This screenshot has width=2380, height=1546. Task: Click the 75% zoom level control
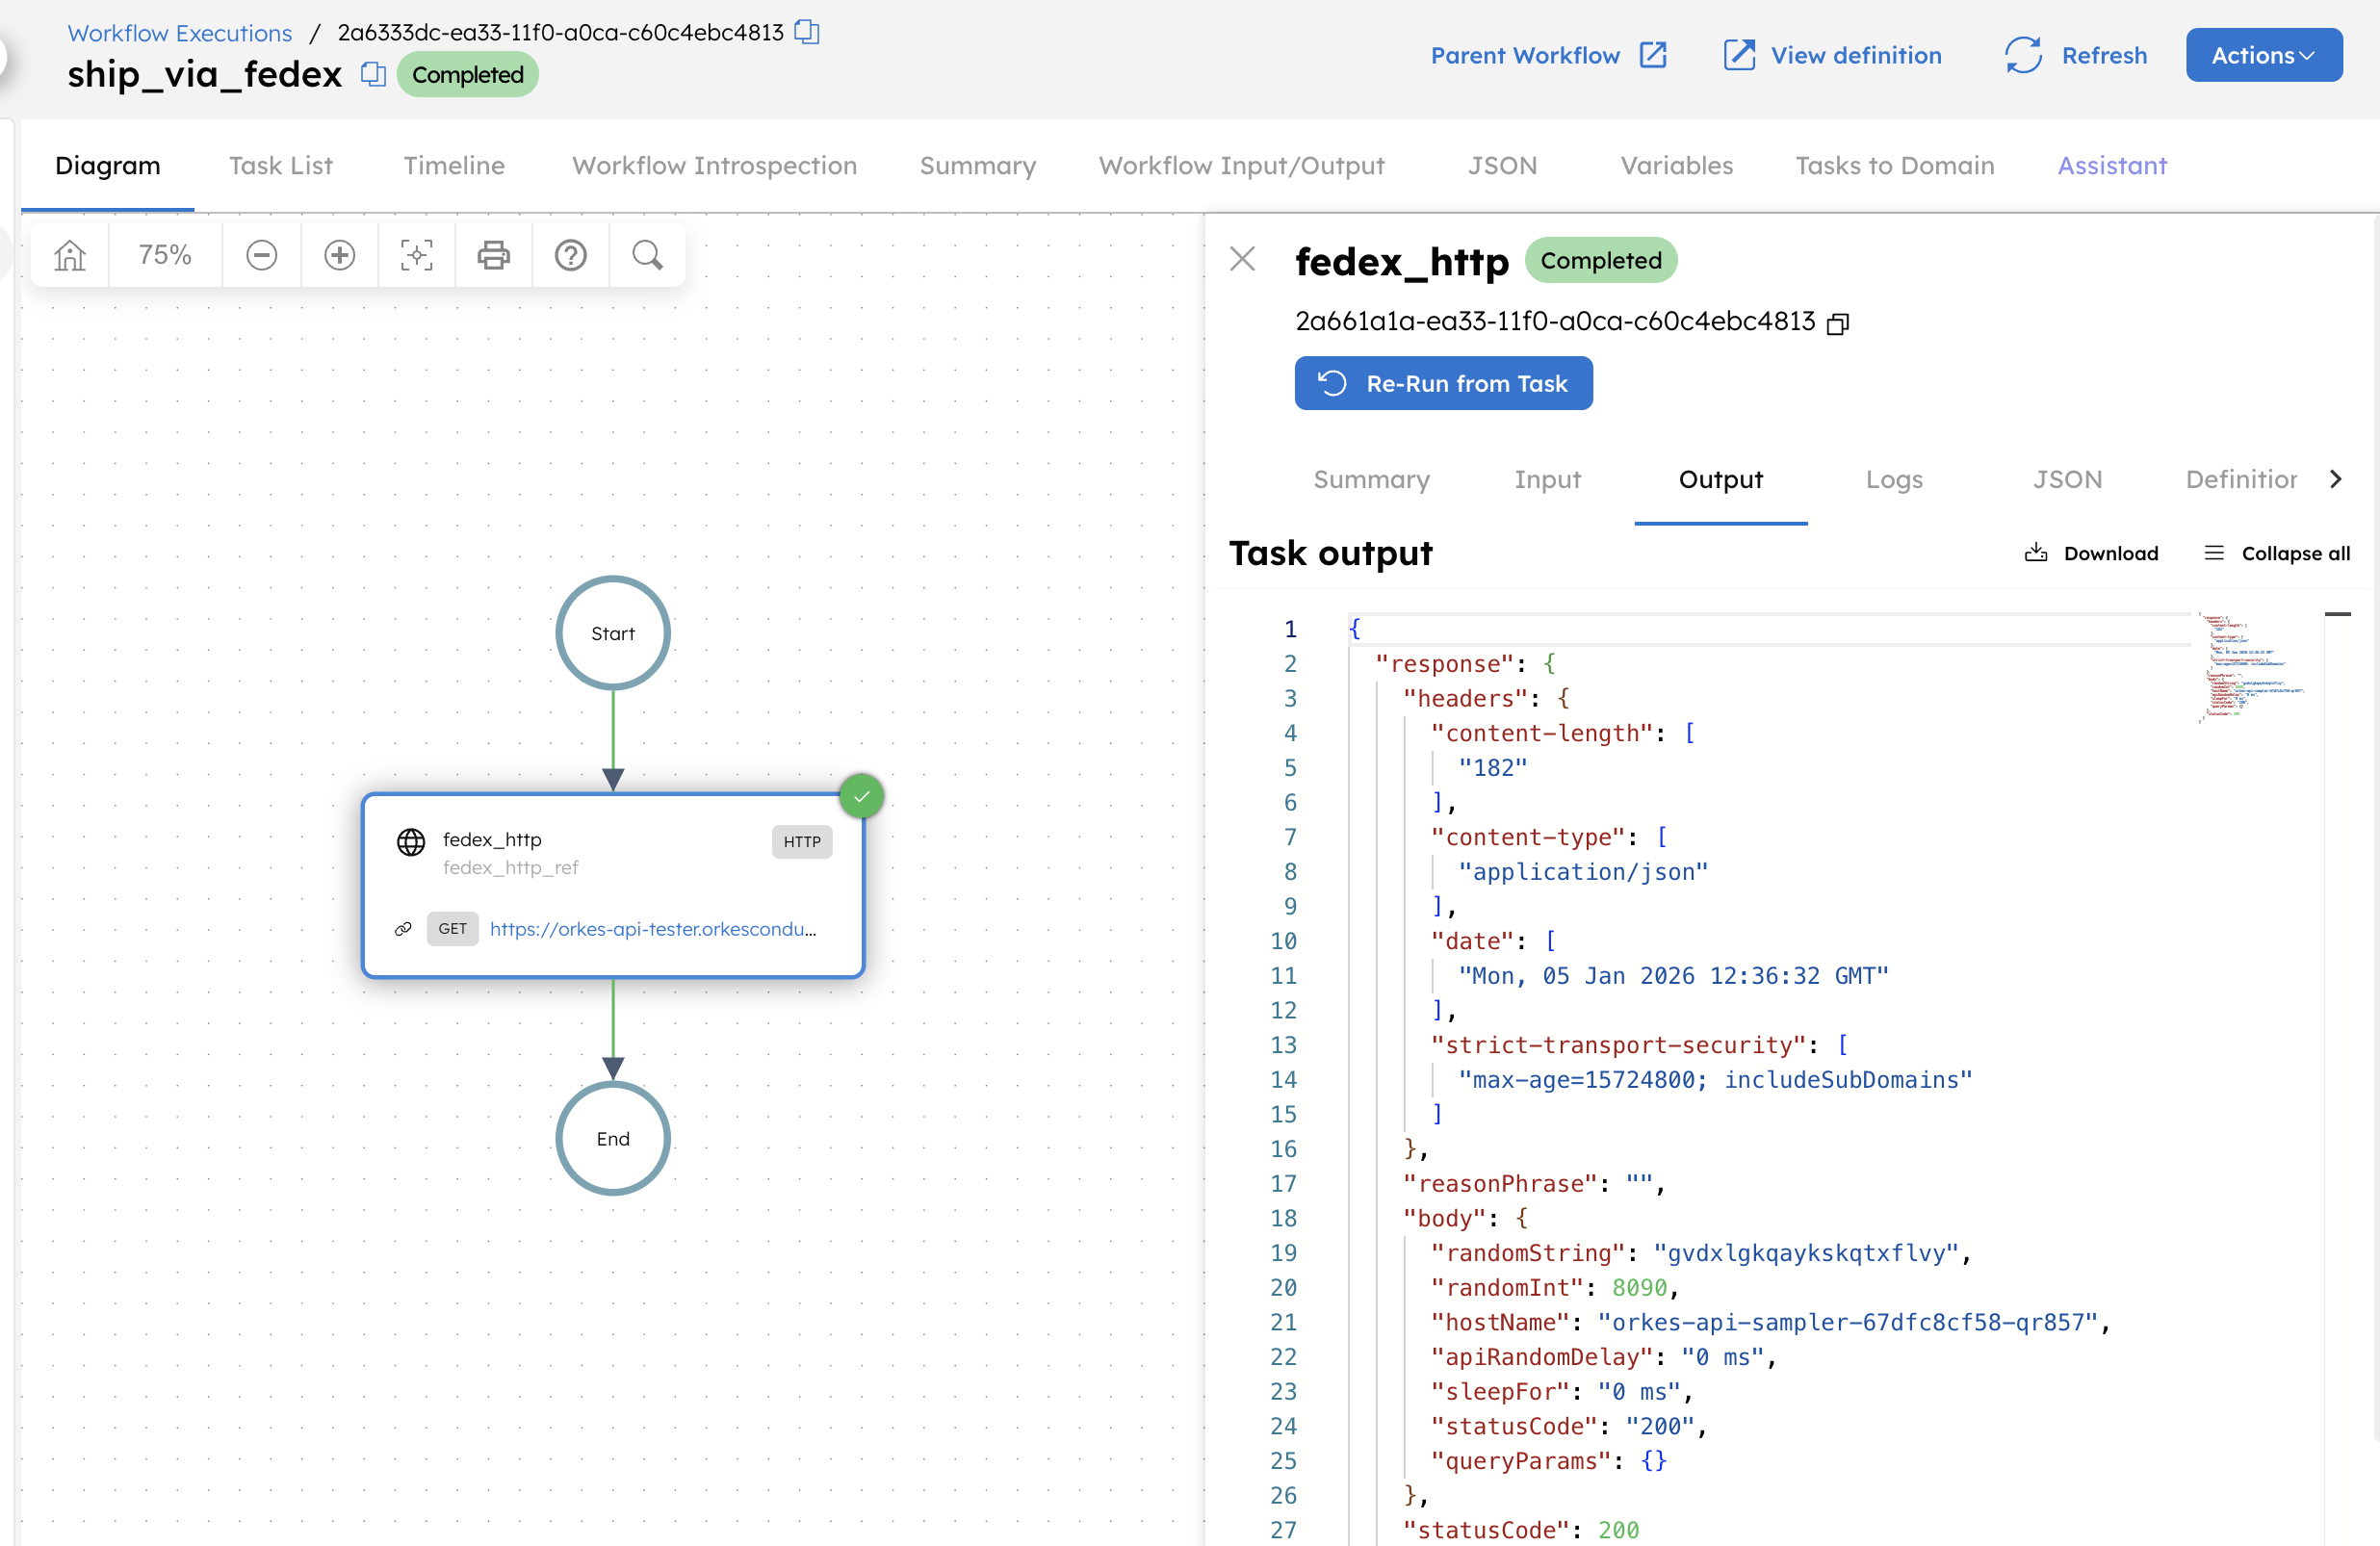(164, 255)
